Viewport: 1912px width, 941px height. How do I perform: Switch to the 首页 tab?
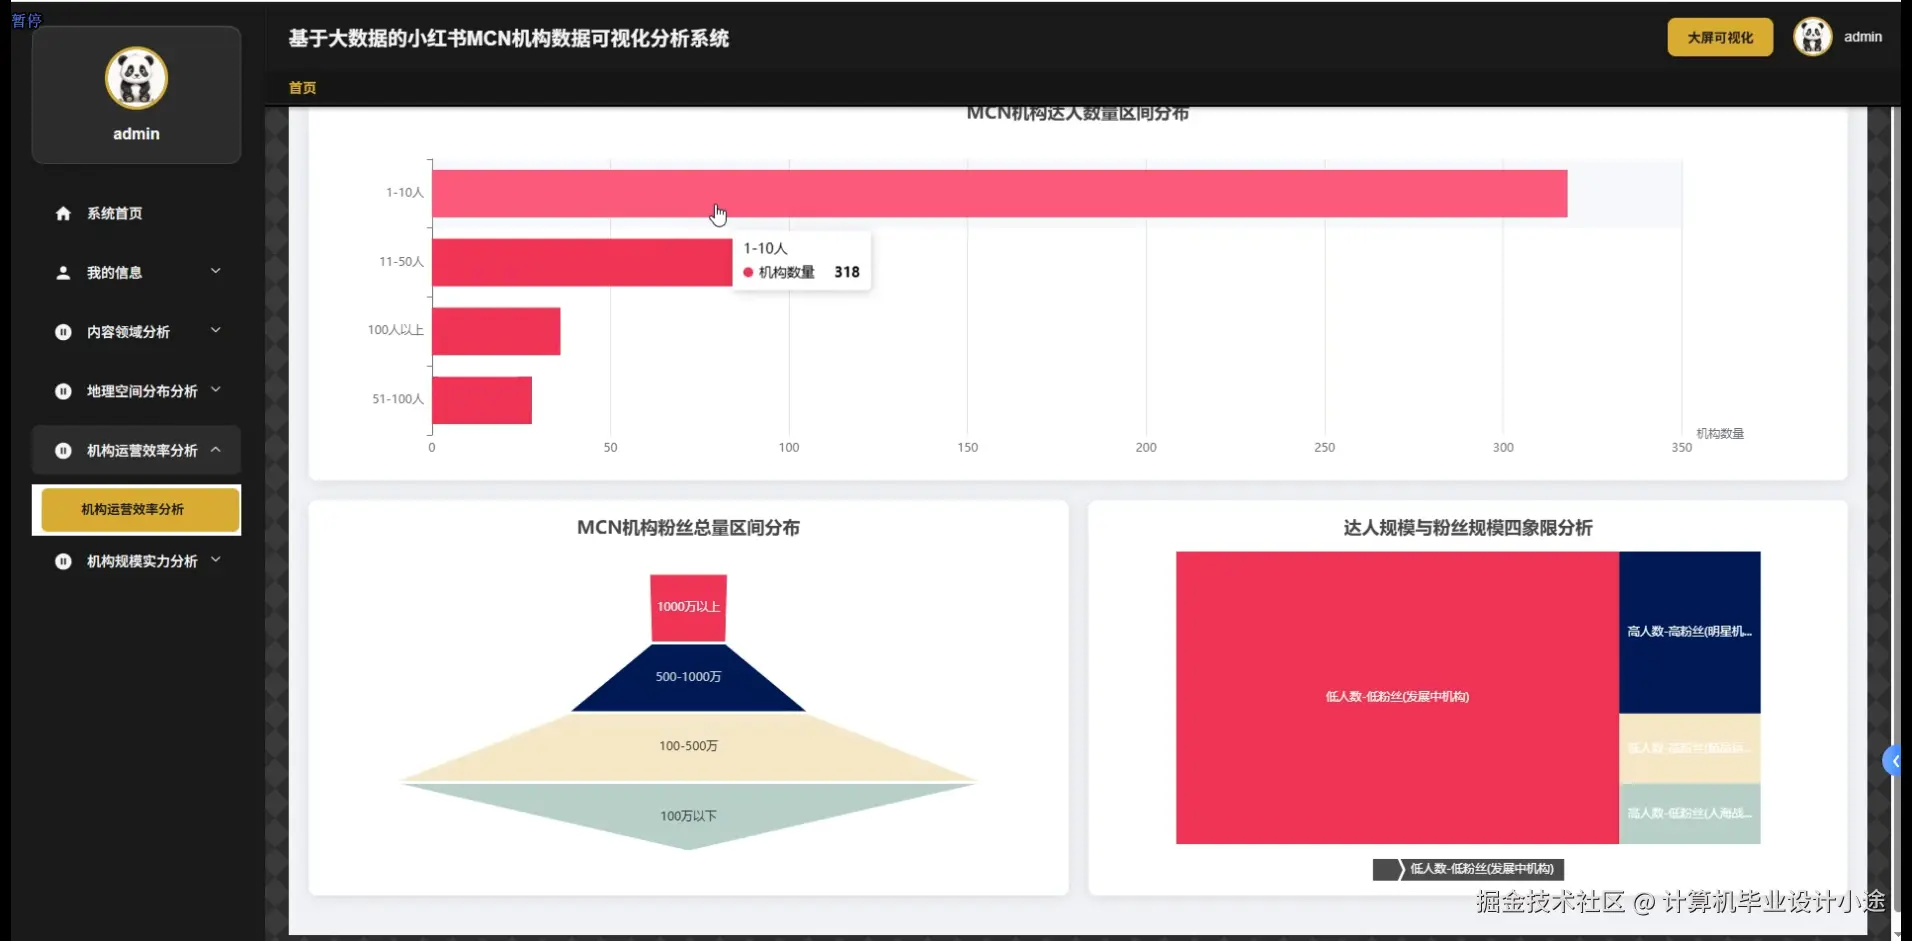point(302,88)
